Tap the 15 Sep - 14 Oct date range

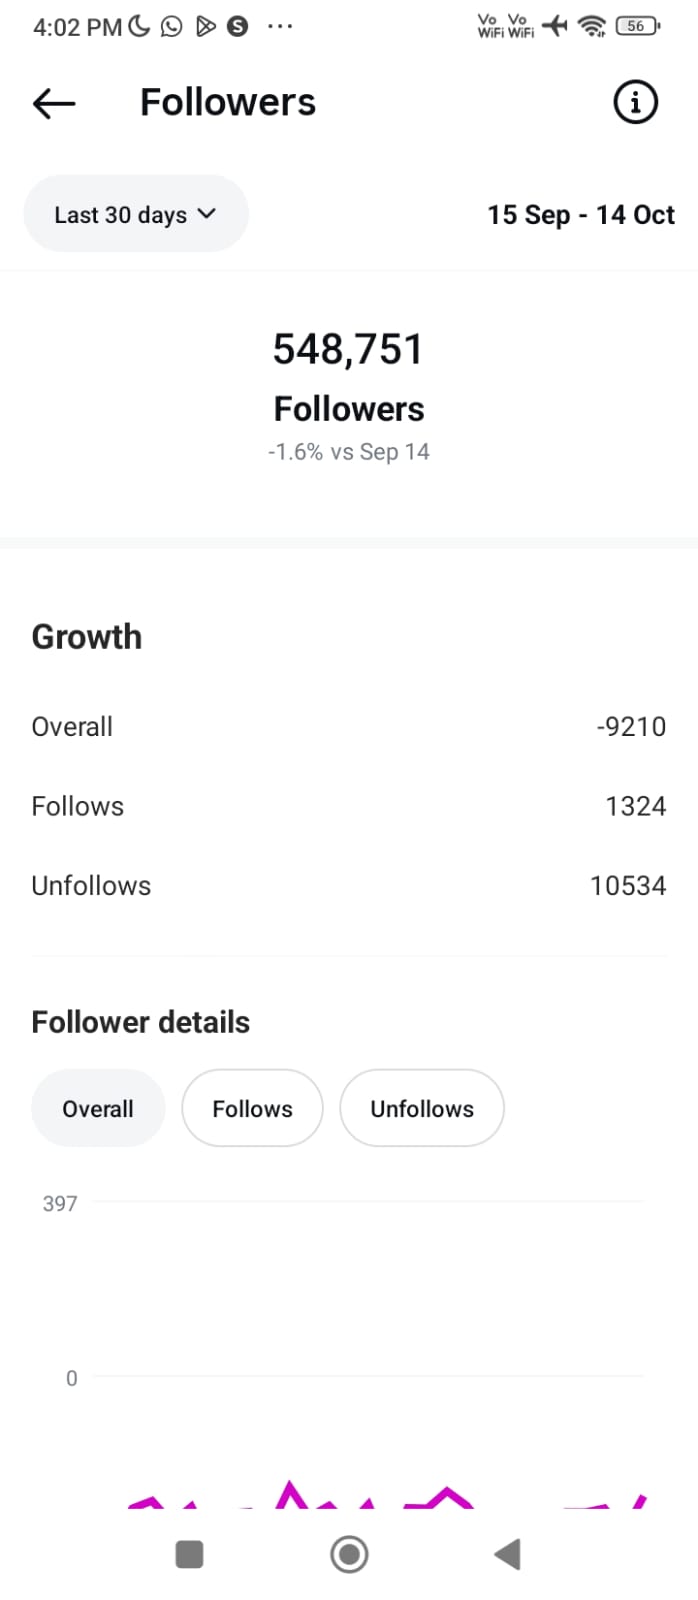click(580, 215)
